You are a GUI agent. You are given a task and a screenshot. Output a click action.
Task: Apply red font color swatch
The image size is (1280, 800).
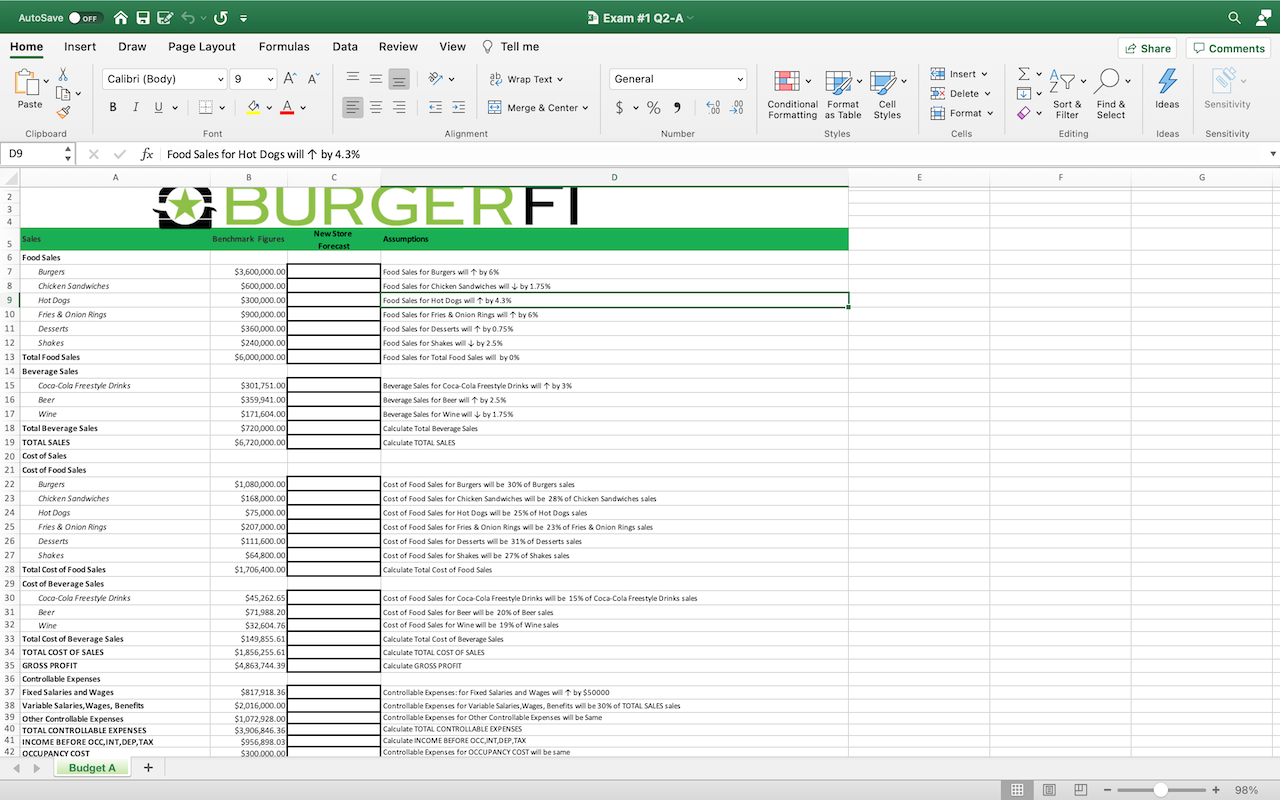point(290,107)
